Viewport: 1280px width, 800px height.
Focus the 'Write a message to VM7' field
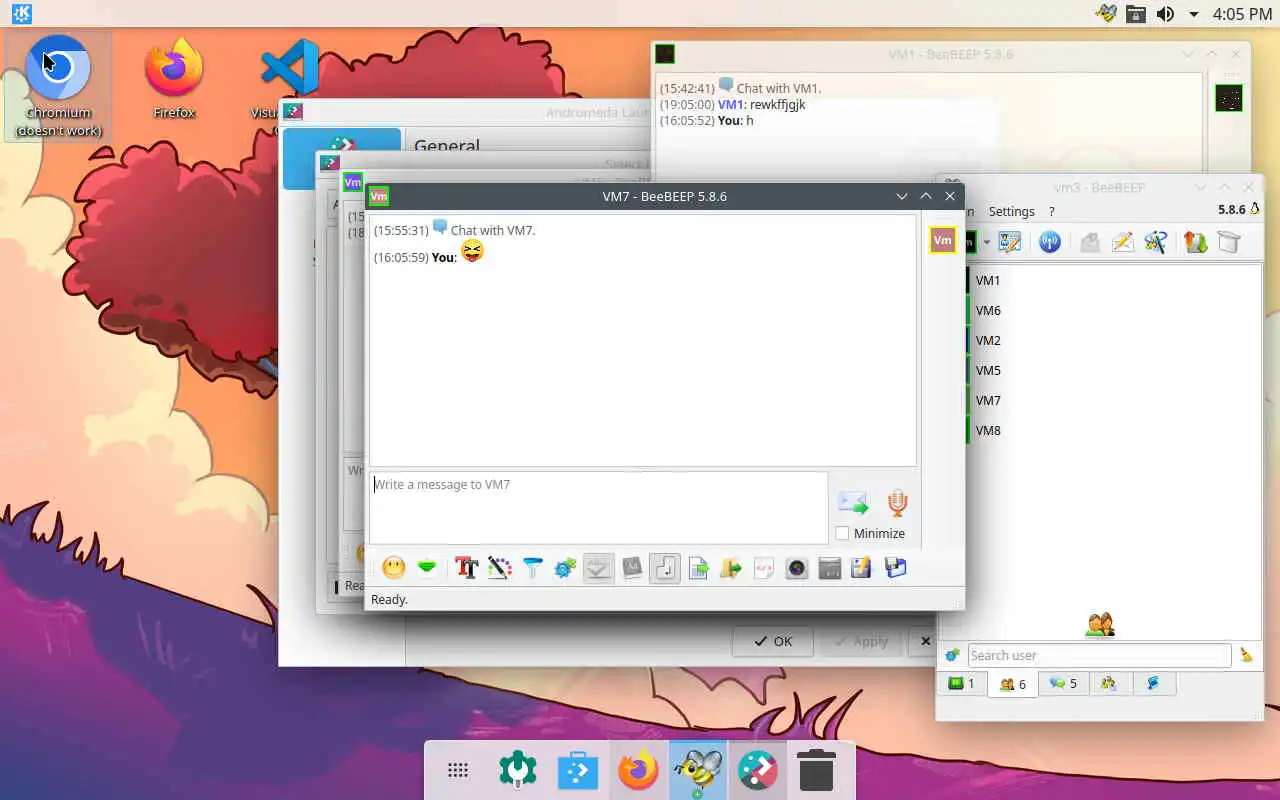pos(598,507)
